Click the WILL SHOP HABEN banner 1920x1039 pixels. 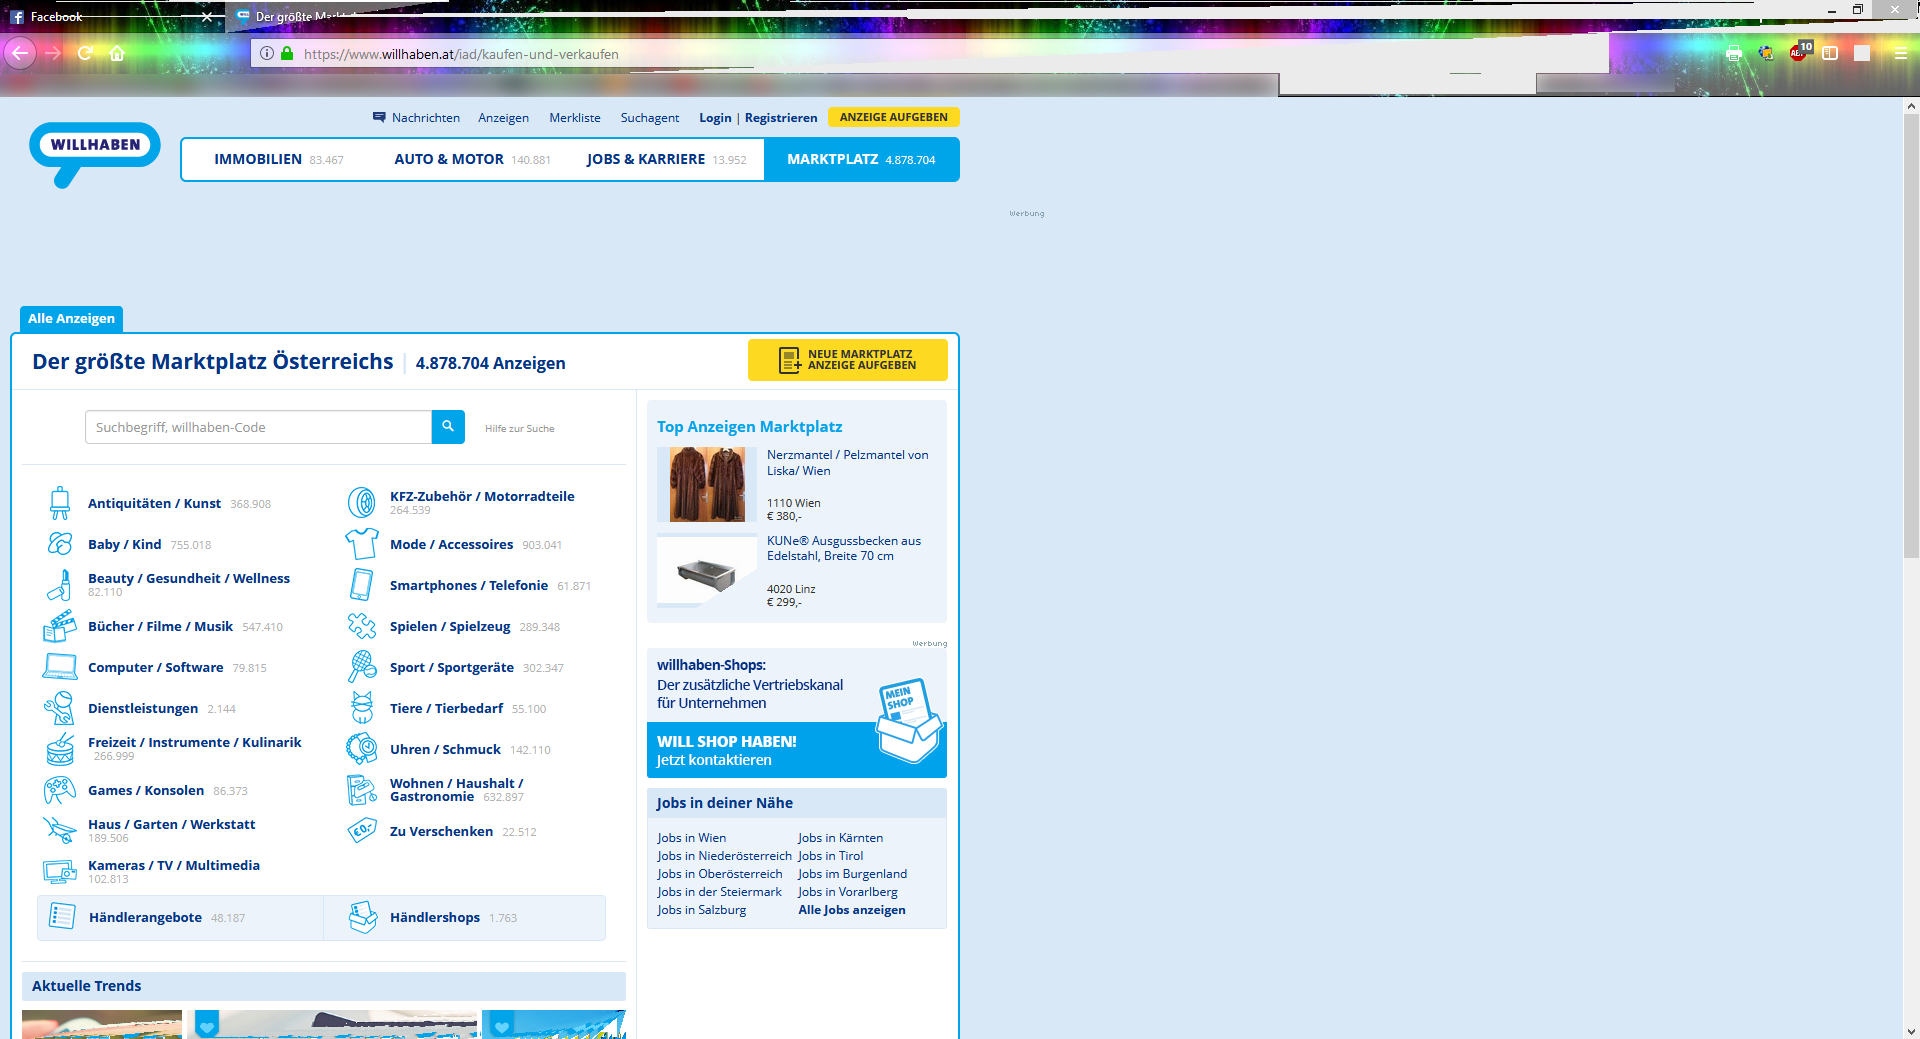click(x=797, y=750)
